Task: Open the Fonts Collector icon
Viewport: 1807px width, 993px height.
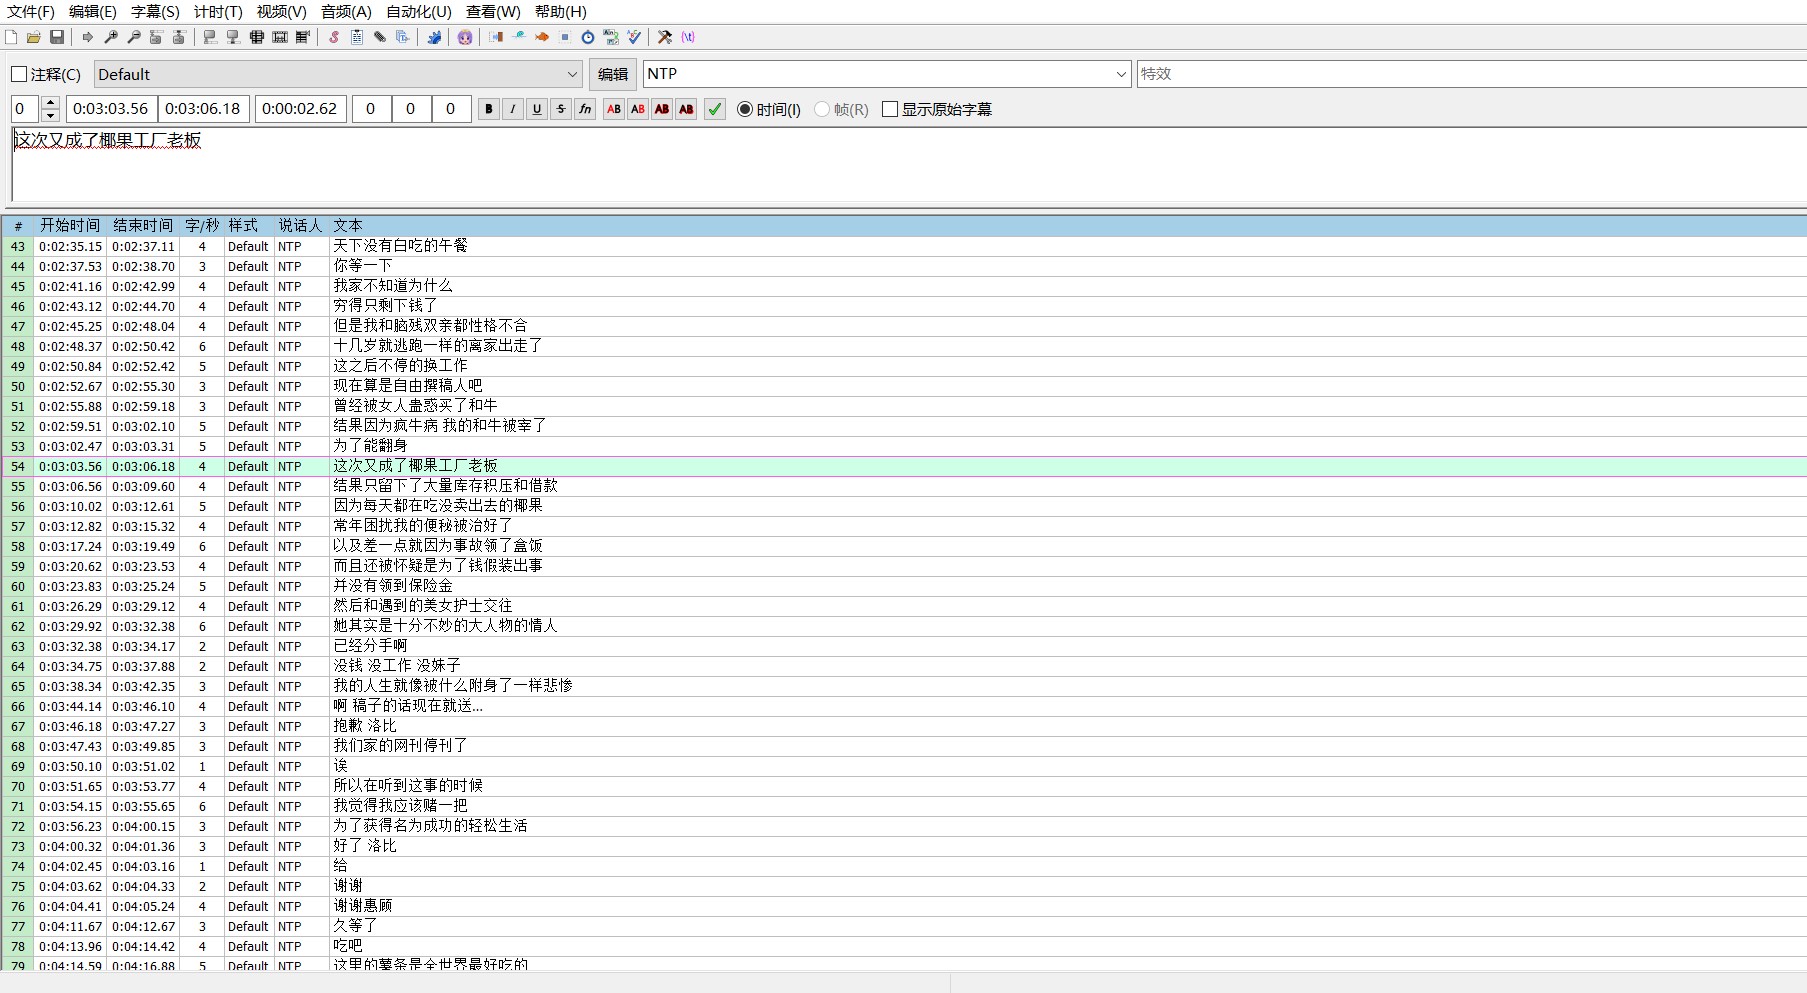Action: coord(403,37)
